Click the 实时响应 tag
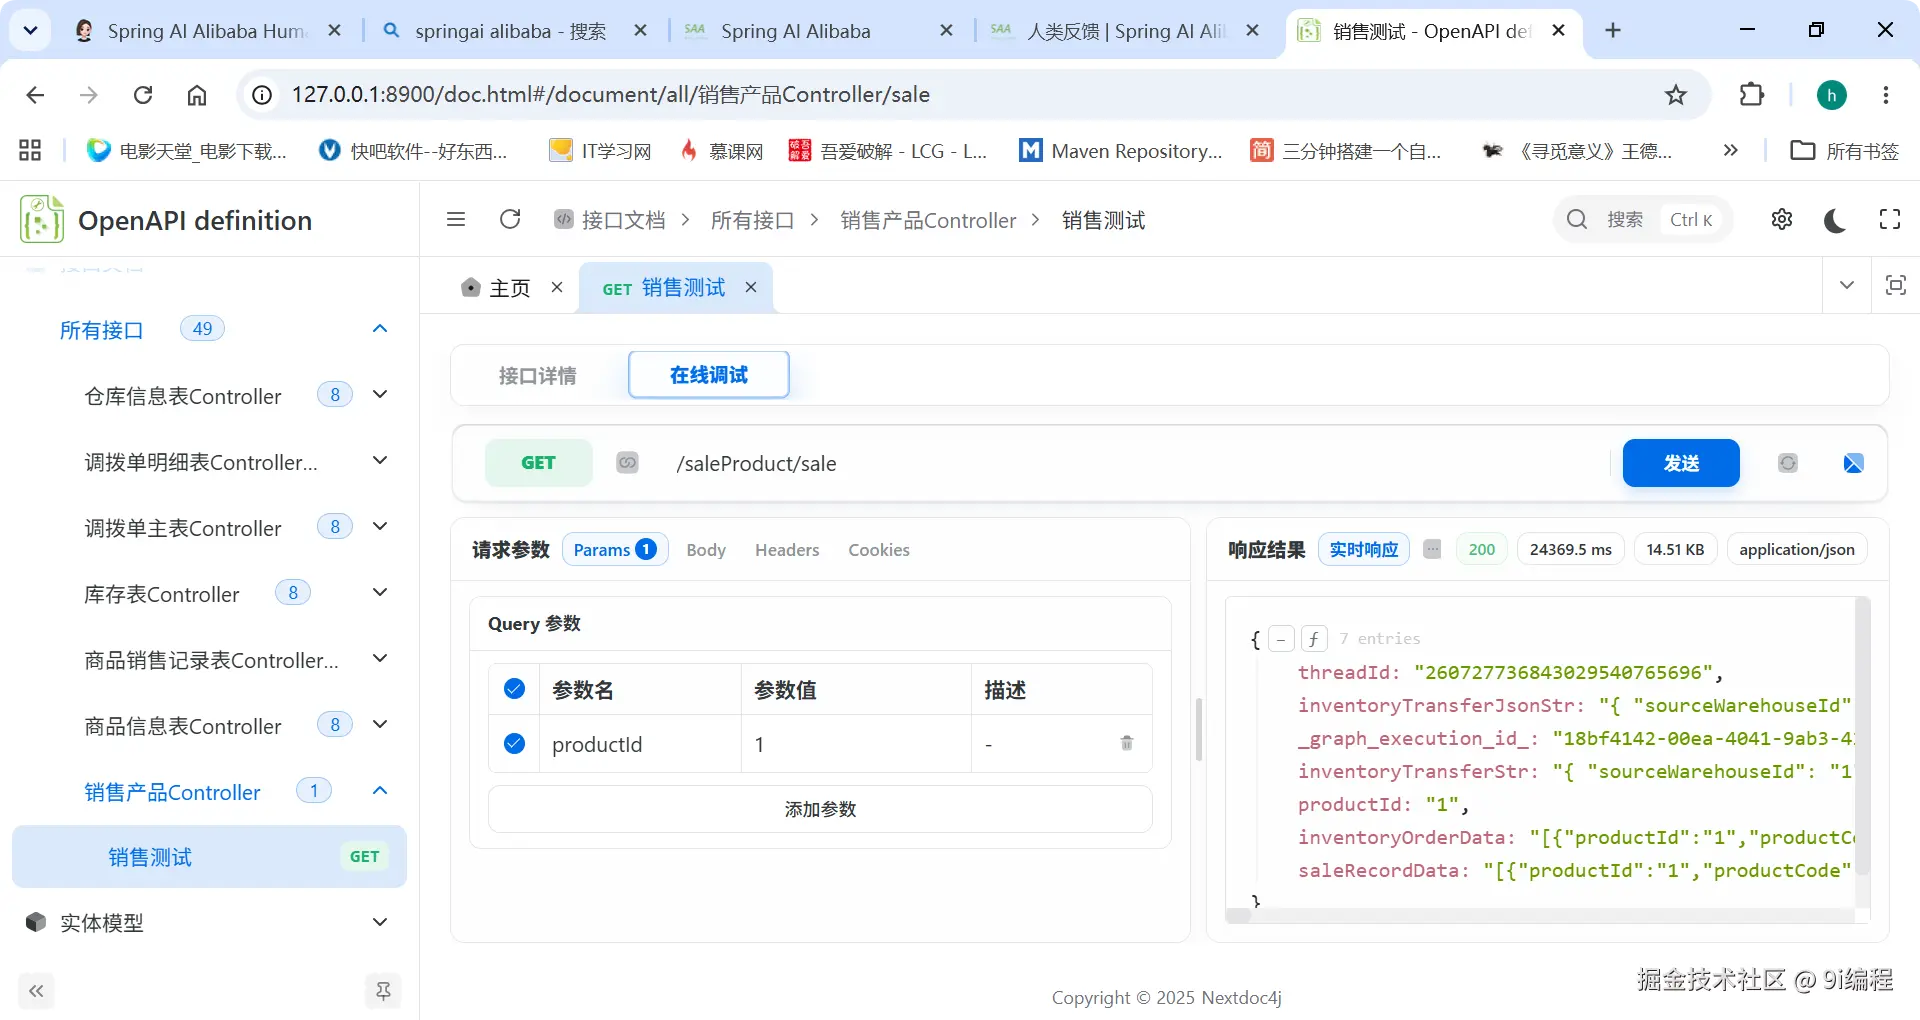This screenshot has width=1920, height=1020. coord(1364,549)
